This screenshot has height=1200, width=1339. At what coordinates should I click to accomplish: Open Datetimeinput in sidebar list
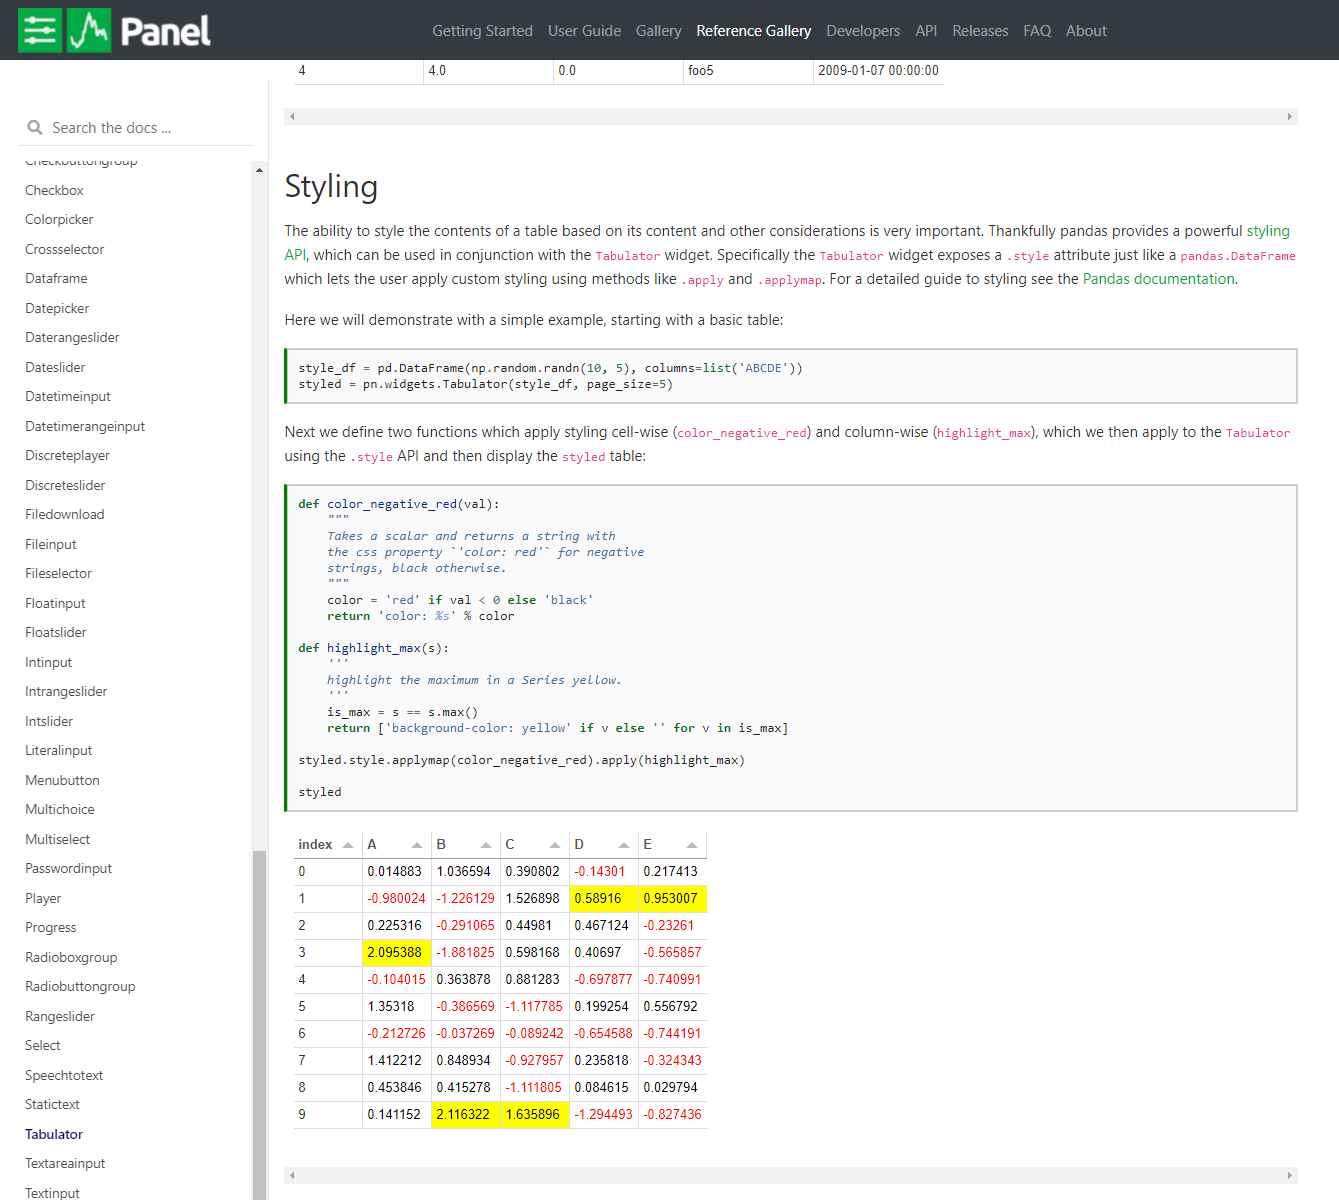coord(68,396)
